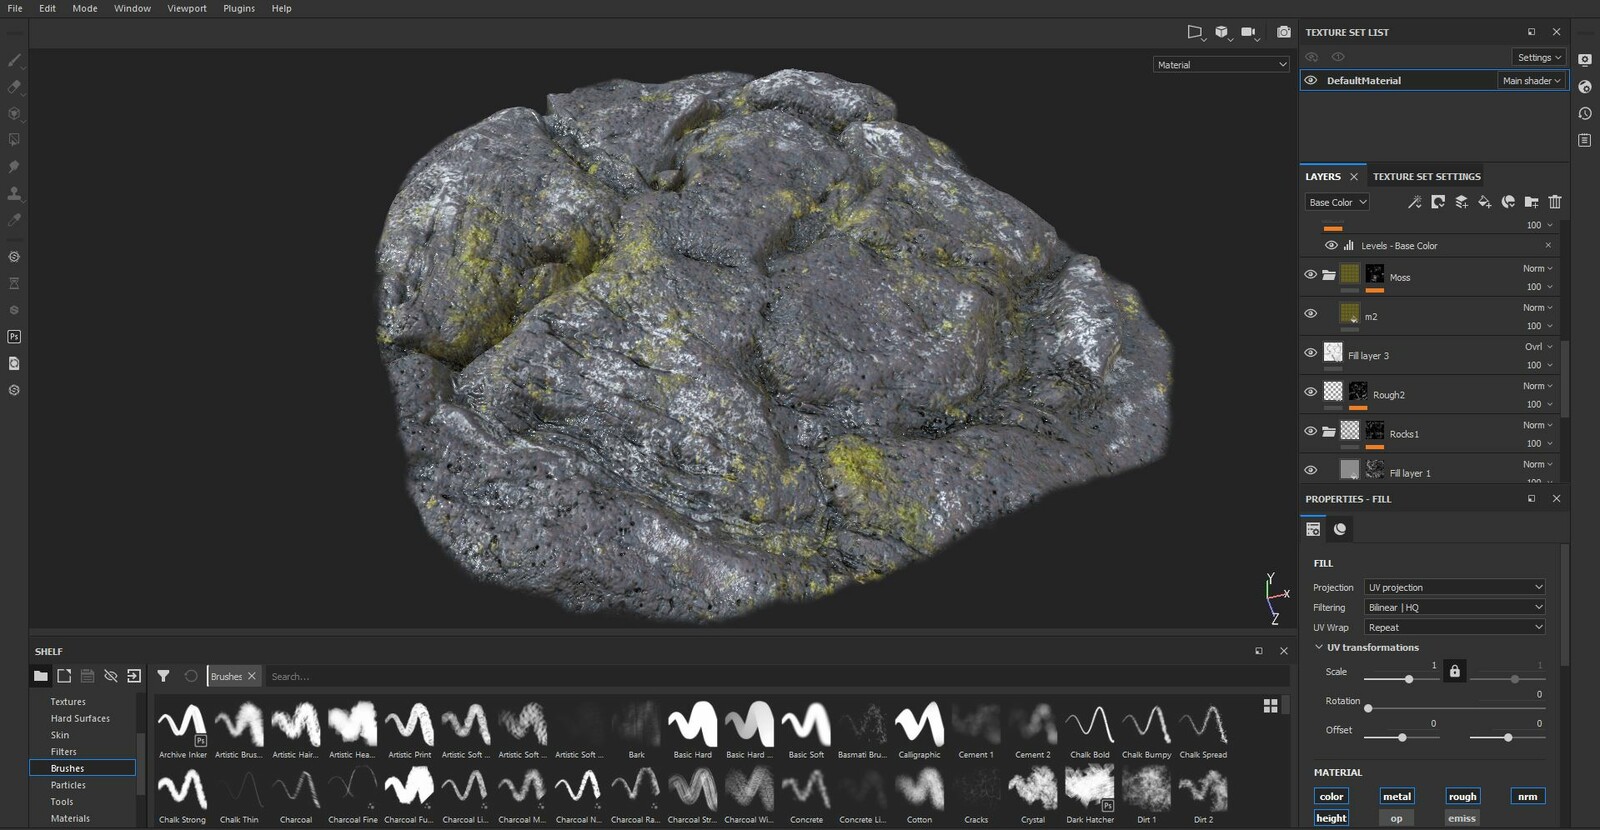Open the Viewport menu
The image size is (1600, 830).
pyautogui.click(x=187, y=8)
